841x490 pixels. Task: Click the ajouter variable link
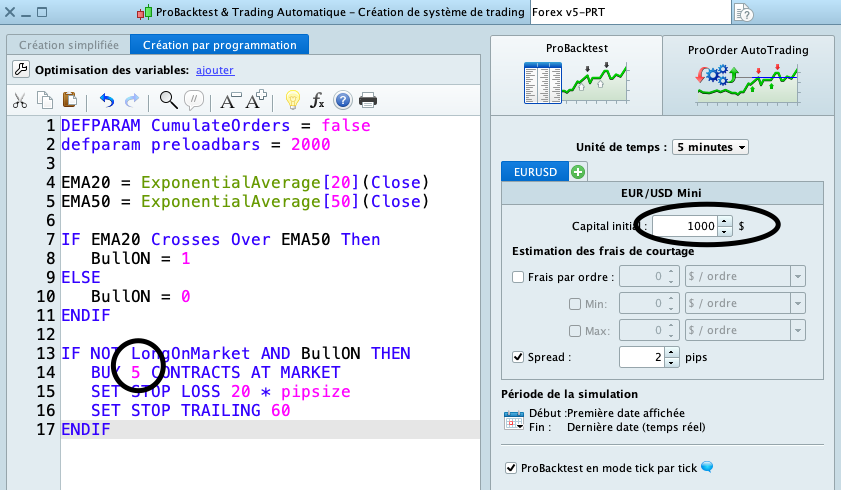pyautogui.click(x=215, y=70)
